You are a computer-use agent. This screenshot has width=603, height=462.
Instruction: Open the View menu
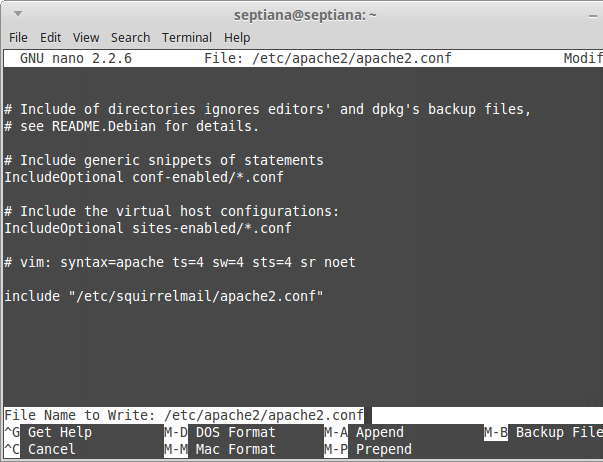click(x=86, y=37)
